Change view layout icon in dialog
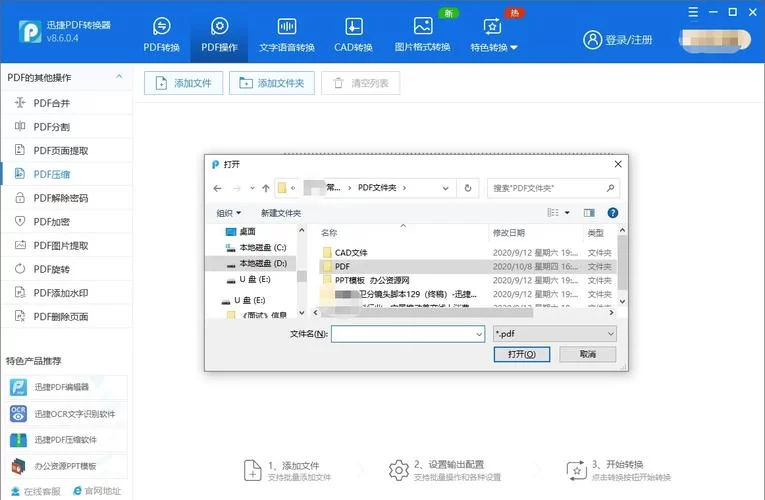Screen dimensions: 765x500 point(553,213)
